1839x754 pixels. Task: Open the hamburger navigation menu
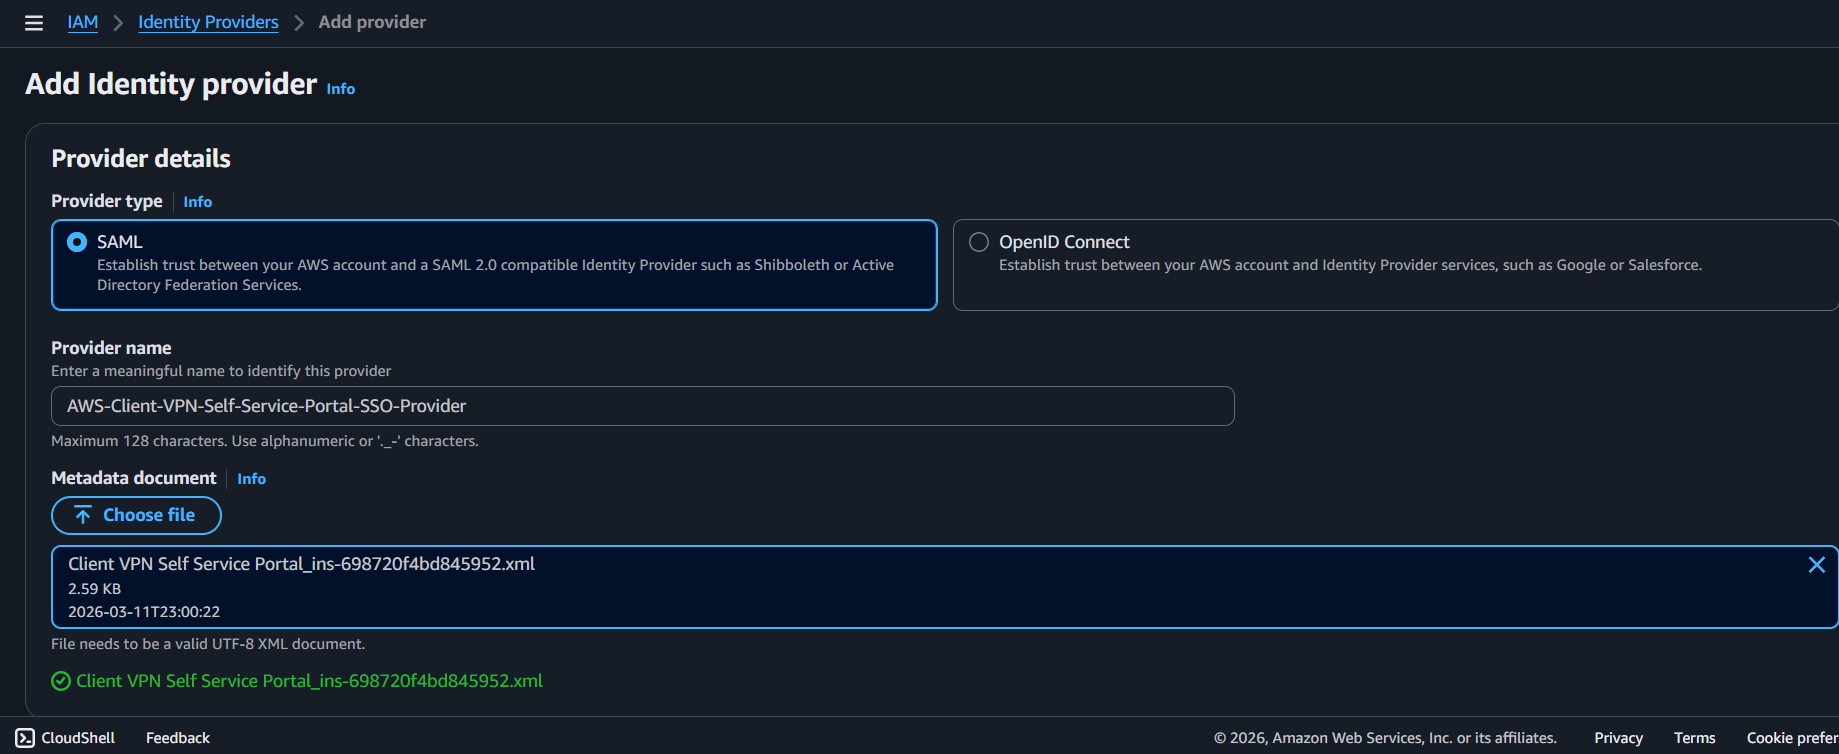(34, 23)
